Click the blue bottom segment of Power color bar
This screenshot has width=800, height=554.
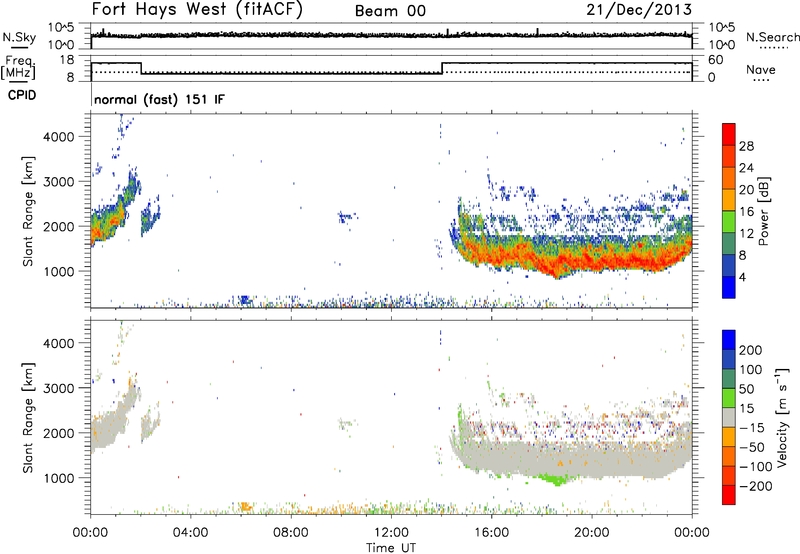729,287
